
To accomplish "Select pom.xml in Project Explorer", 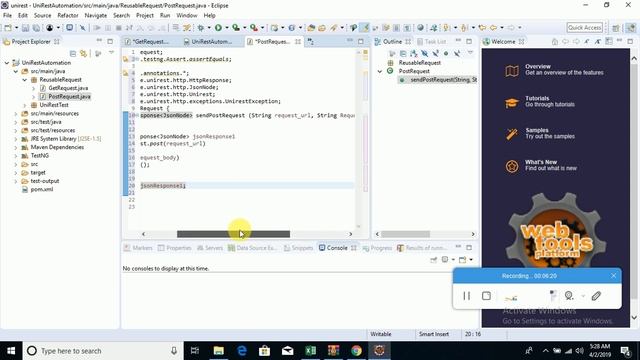I will [42, 189].
